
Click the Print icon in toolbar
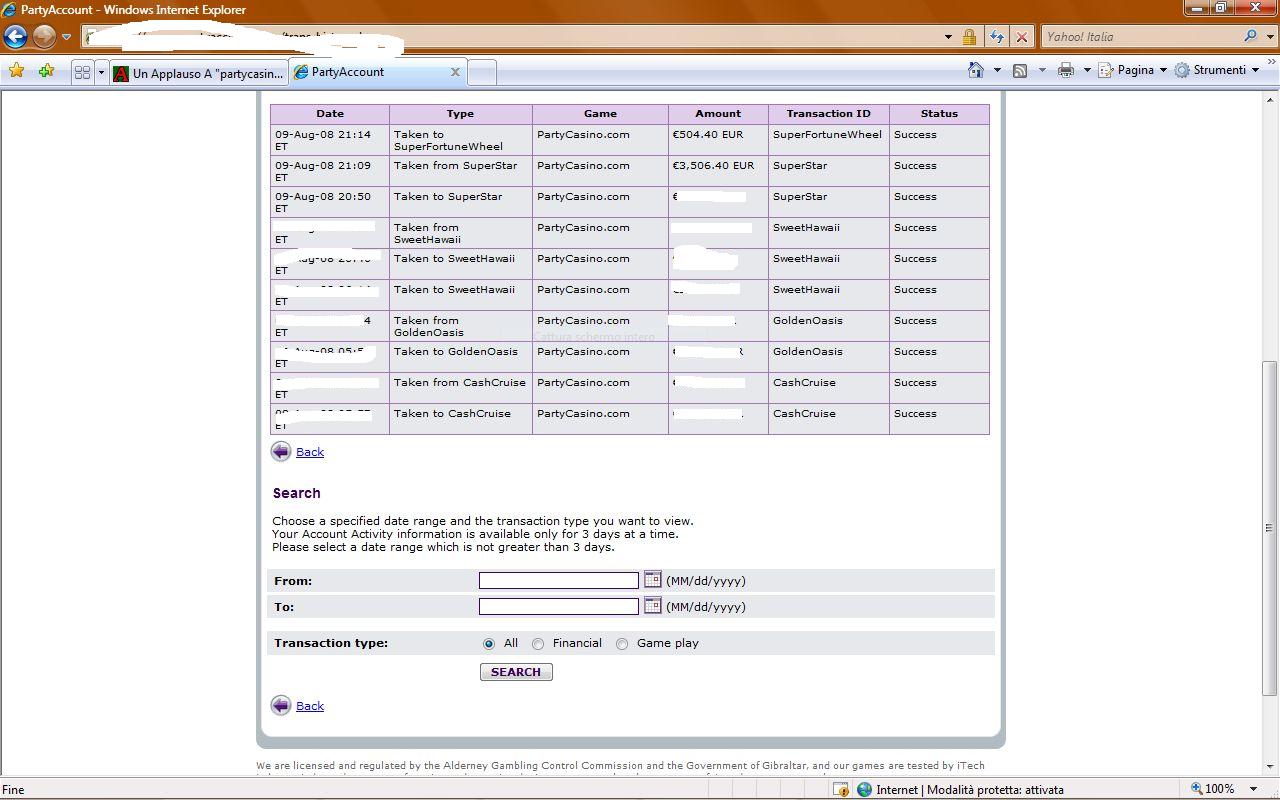1066,70
